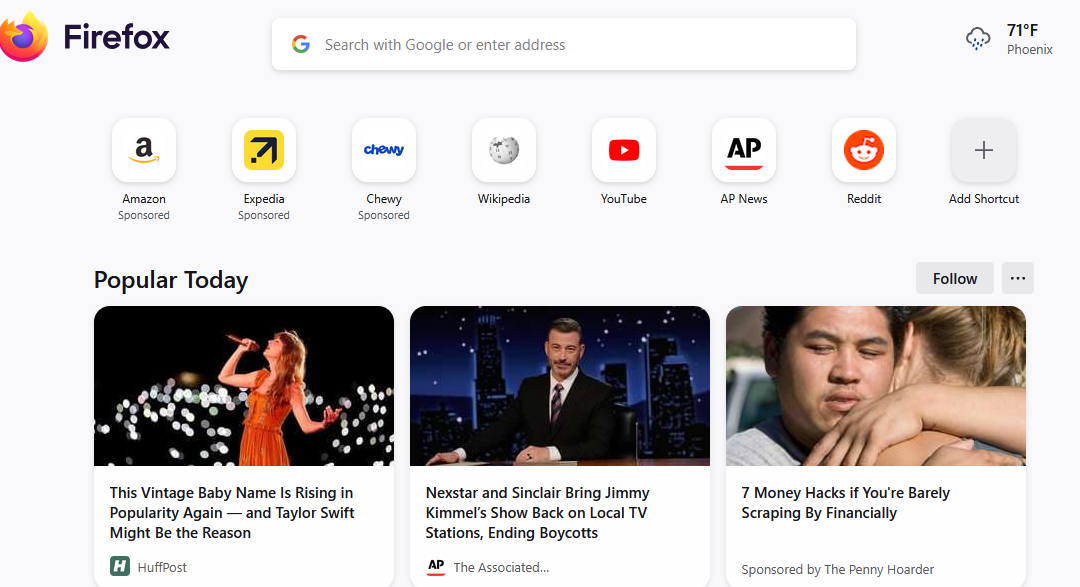Open the Amazon shortcut icon

[144, 150]
